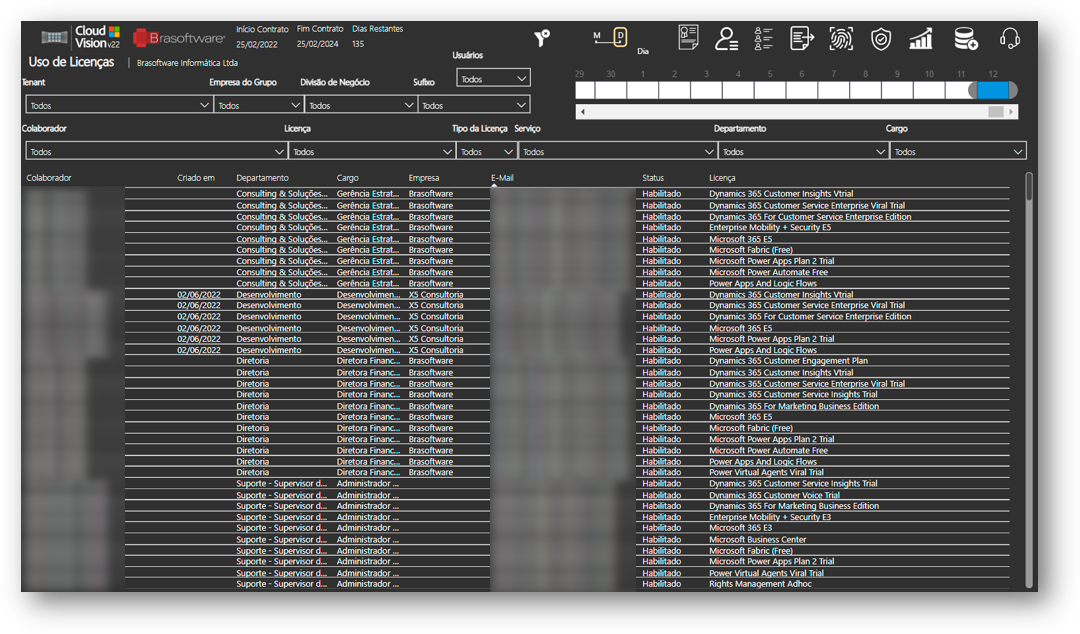The height and width of the screenshot is (634, 1080).
Task: Click the Início Contrato date 25/02/2022
Action: [257, 44]
